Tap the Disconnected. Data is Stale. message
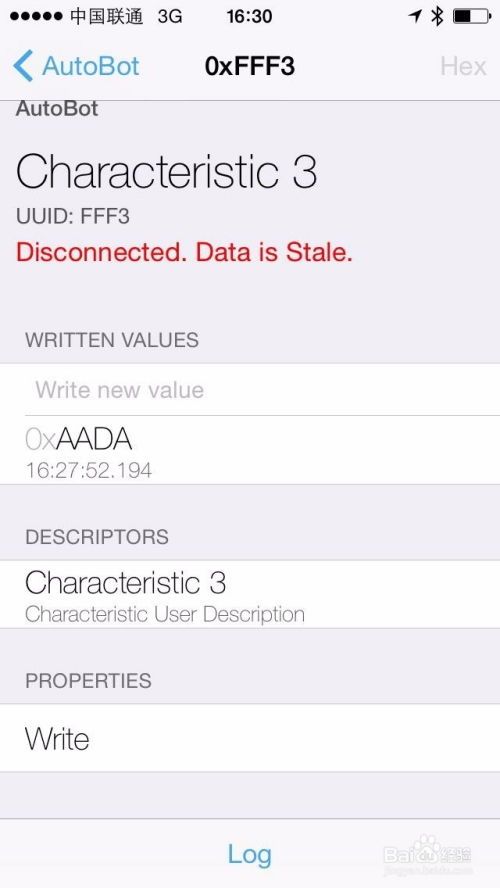 pos(184,252)
